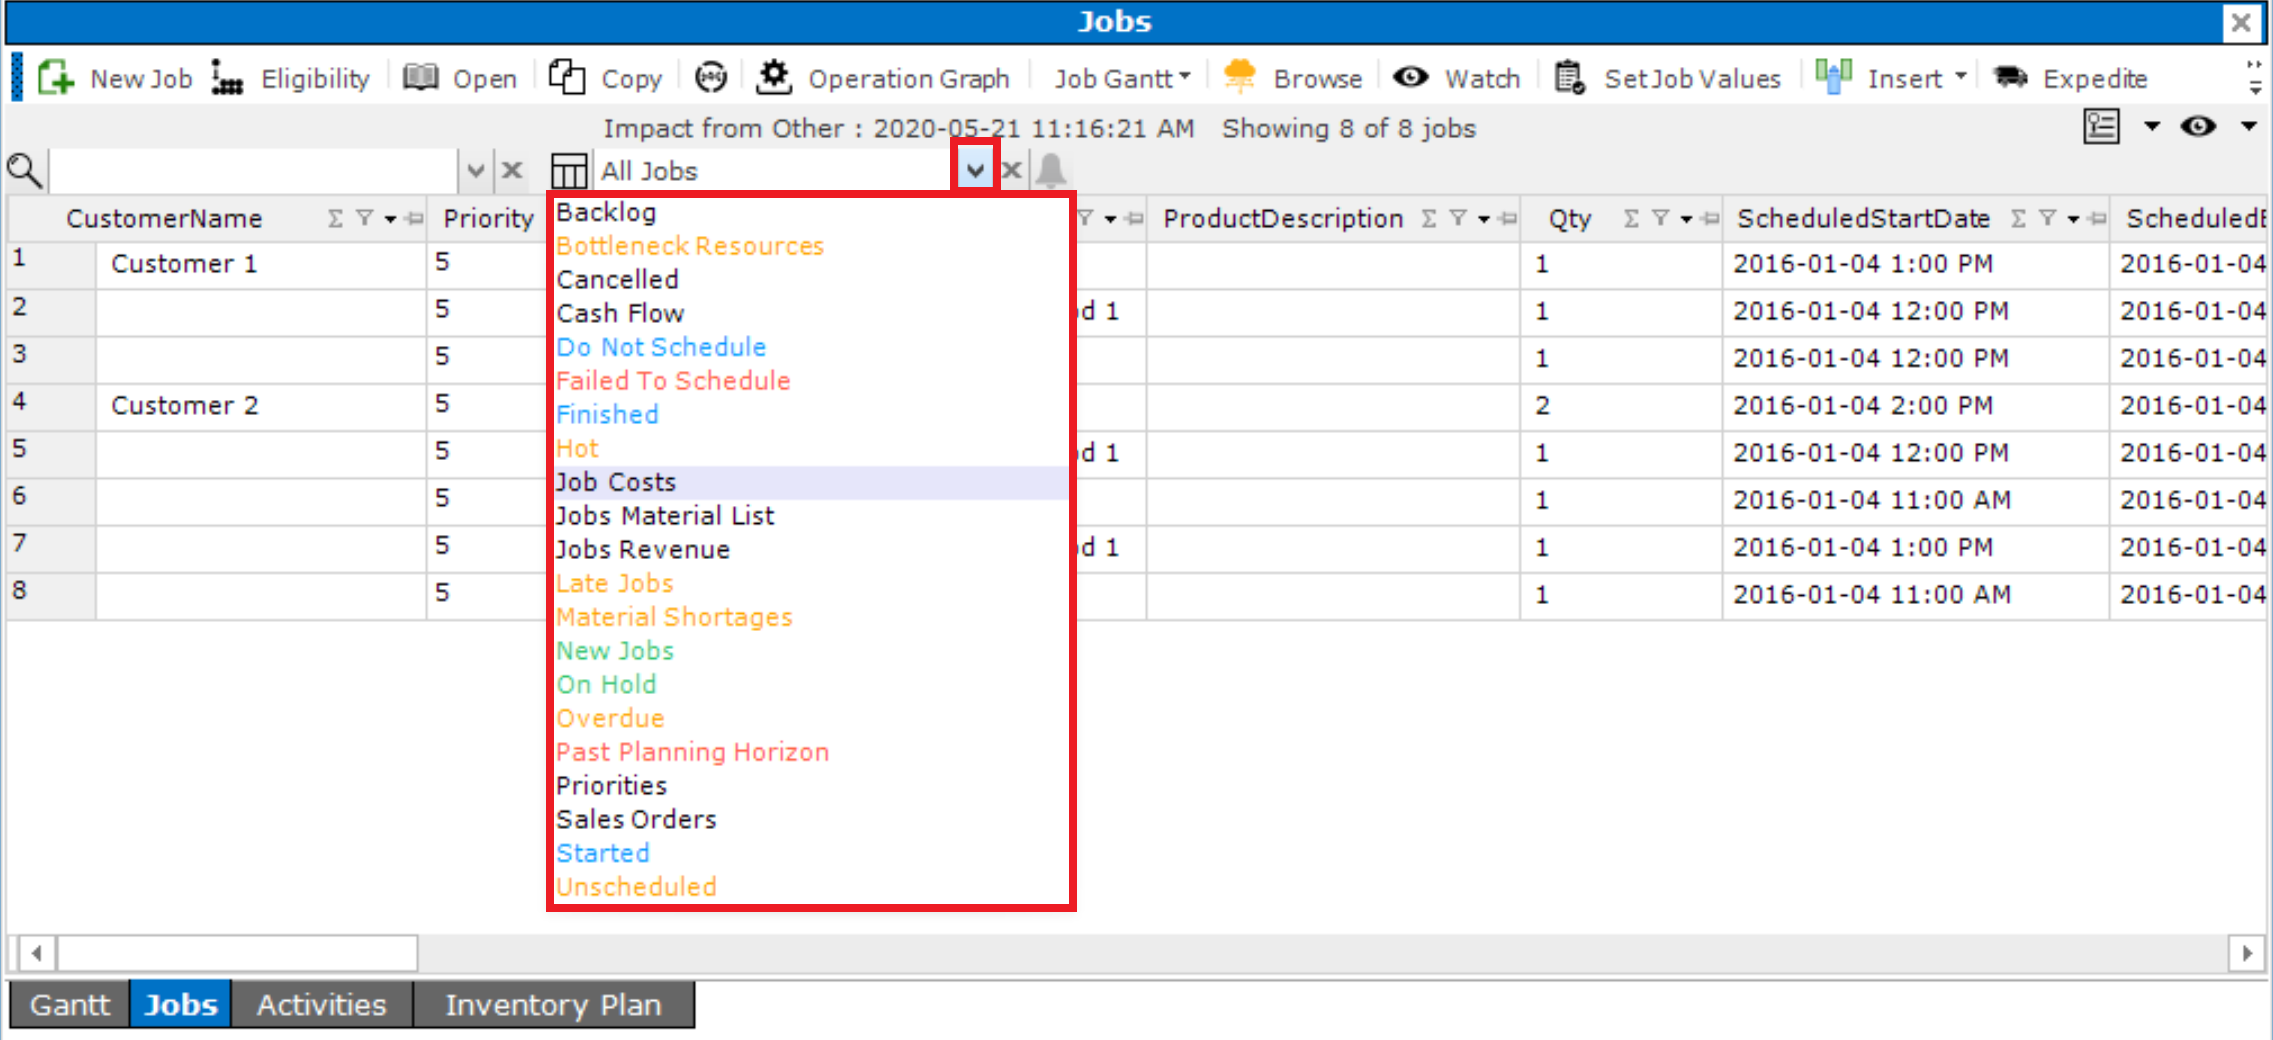Toggle the eye visibility icon at top right
2273x1040 pixels.
tap(2198, 127)
